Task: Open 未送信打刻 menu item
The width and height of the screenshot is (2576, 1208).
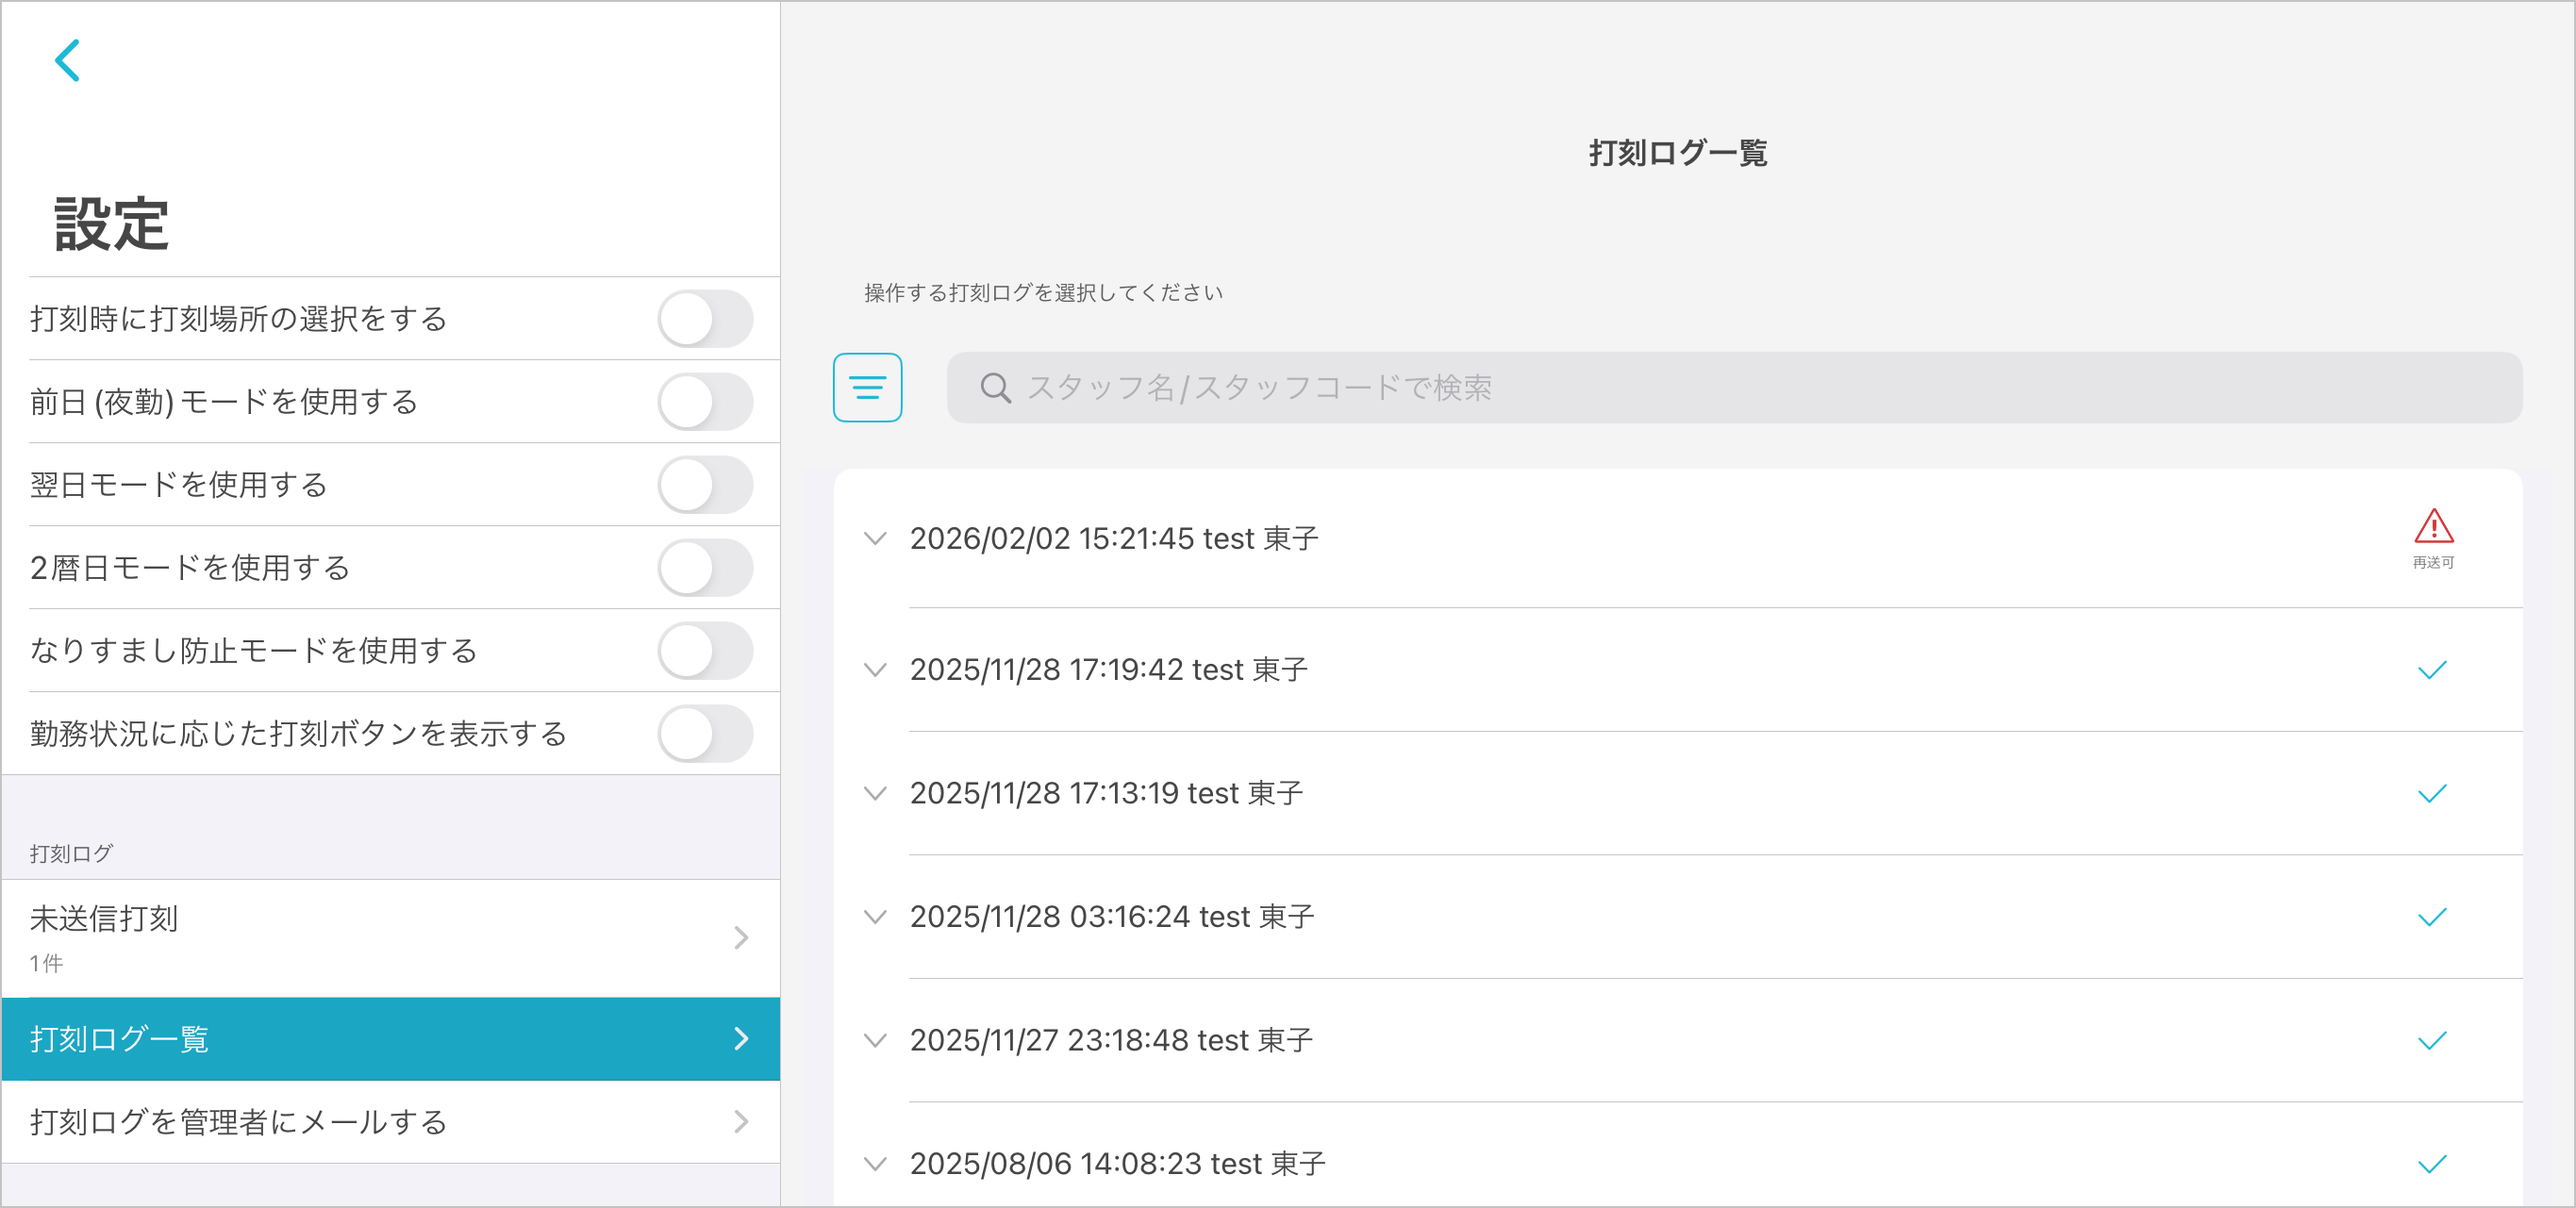Action: (x=390, y=938)
